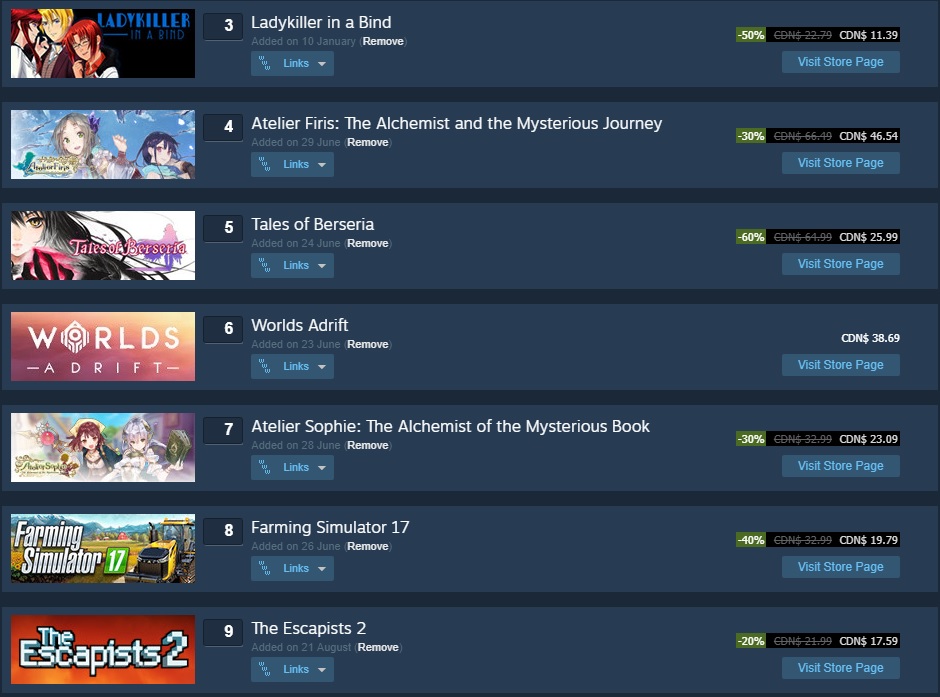This screenshot has height=697, width=940.
Task: Visit Store Page for Farming Simulator 17
Action: click(840, 567)
